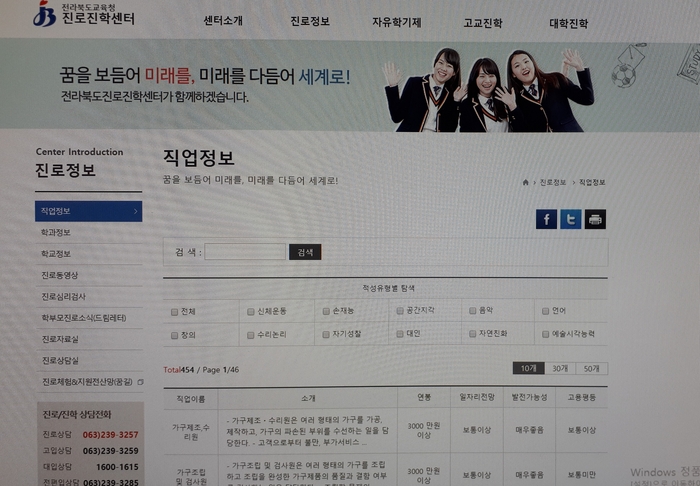Viewport: 700px width, 486px height.
Task: Check the 신체운동 checkbox
Action: [x=250, y=312]
